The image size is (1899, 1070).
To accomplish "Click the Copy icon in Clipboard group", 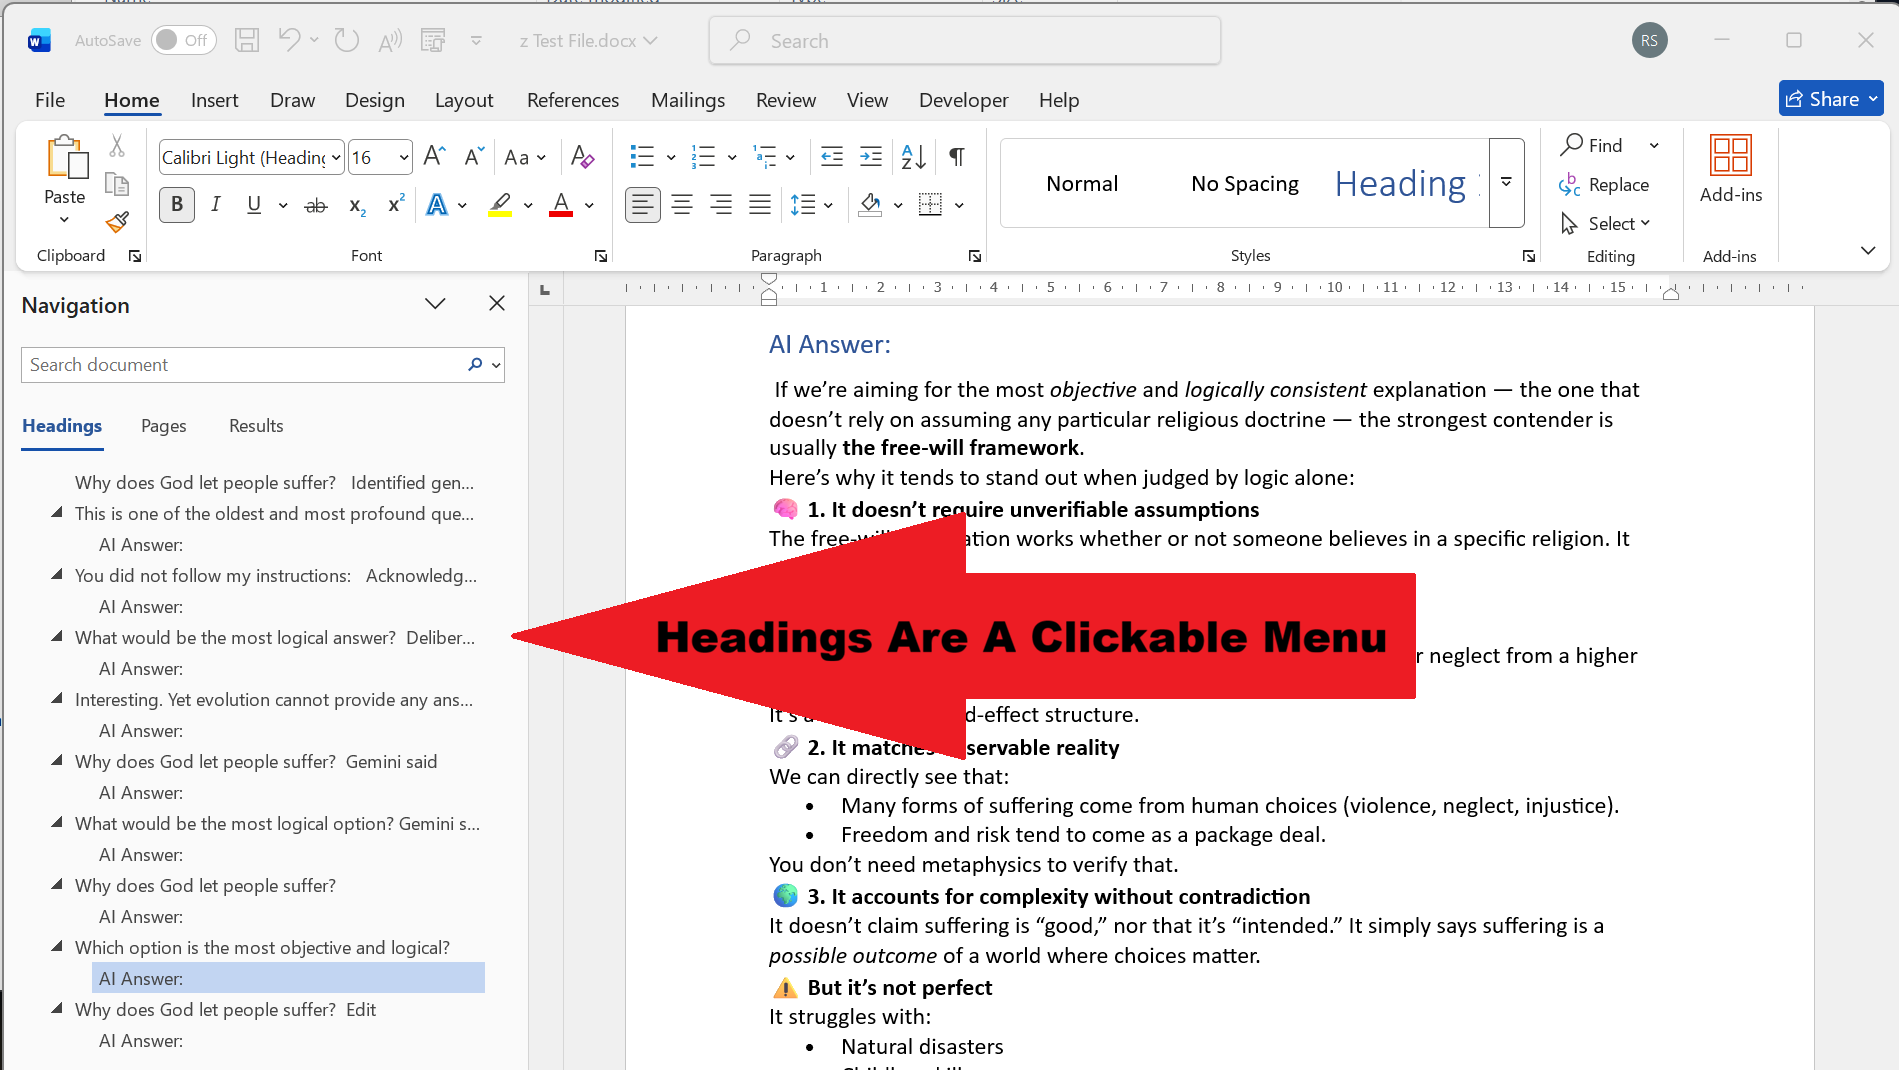I will 117,185.
